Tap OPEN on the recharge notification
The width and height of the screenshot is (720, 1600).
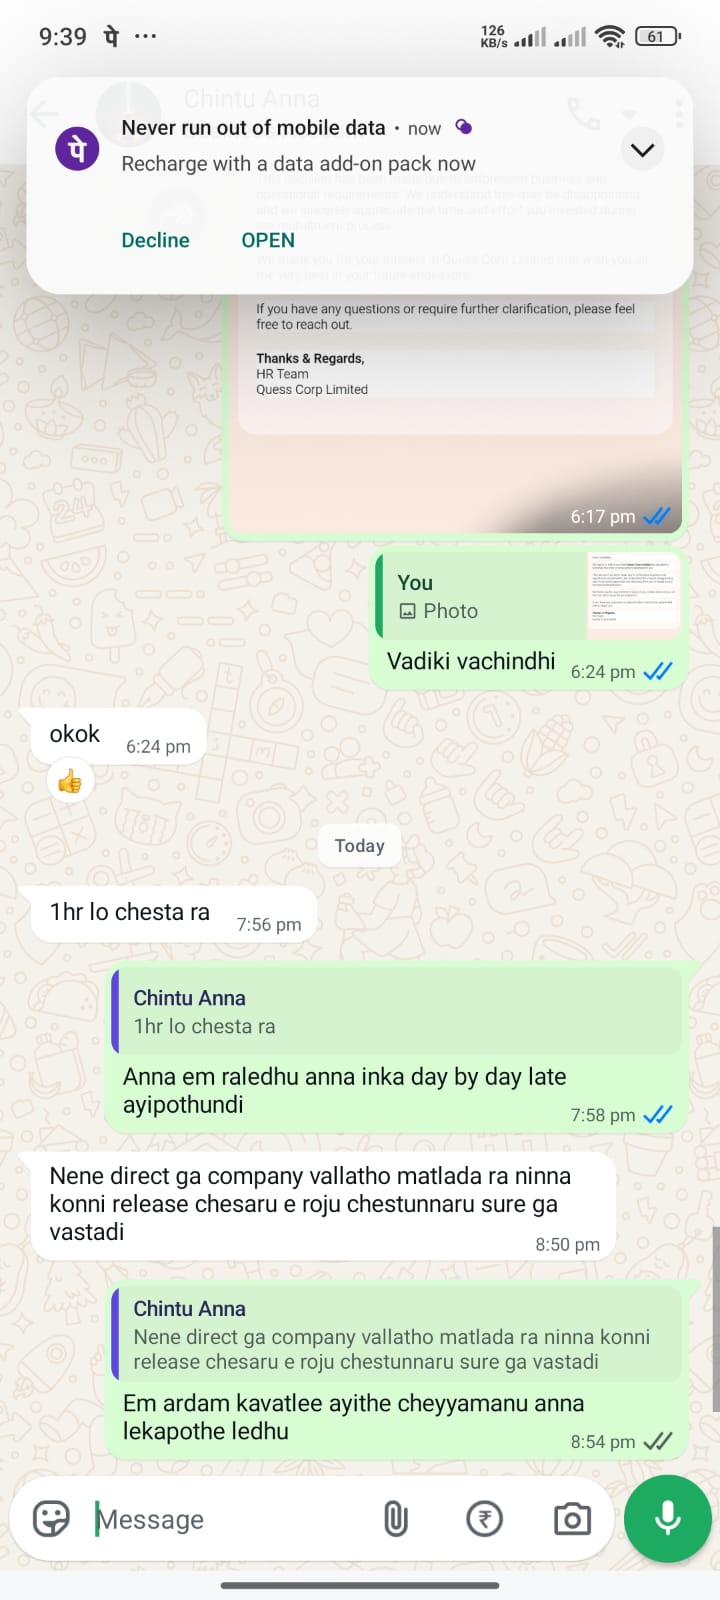tap(268, 240)
